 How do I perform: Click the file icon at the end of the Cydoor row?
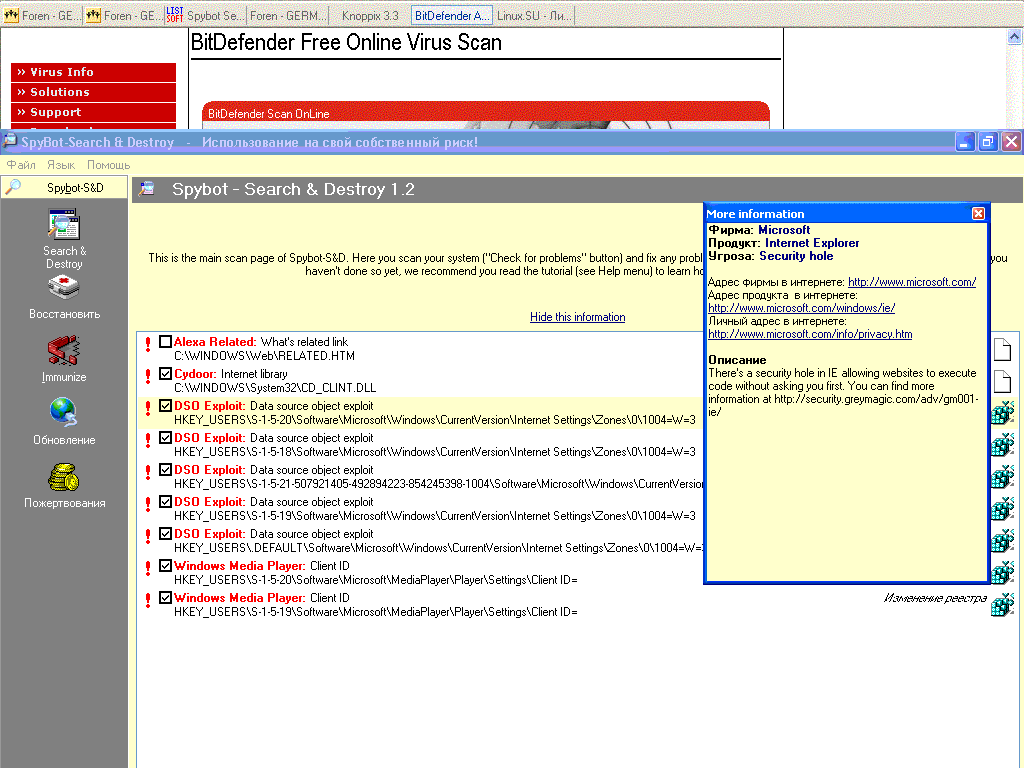coord(1002,381)
